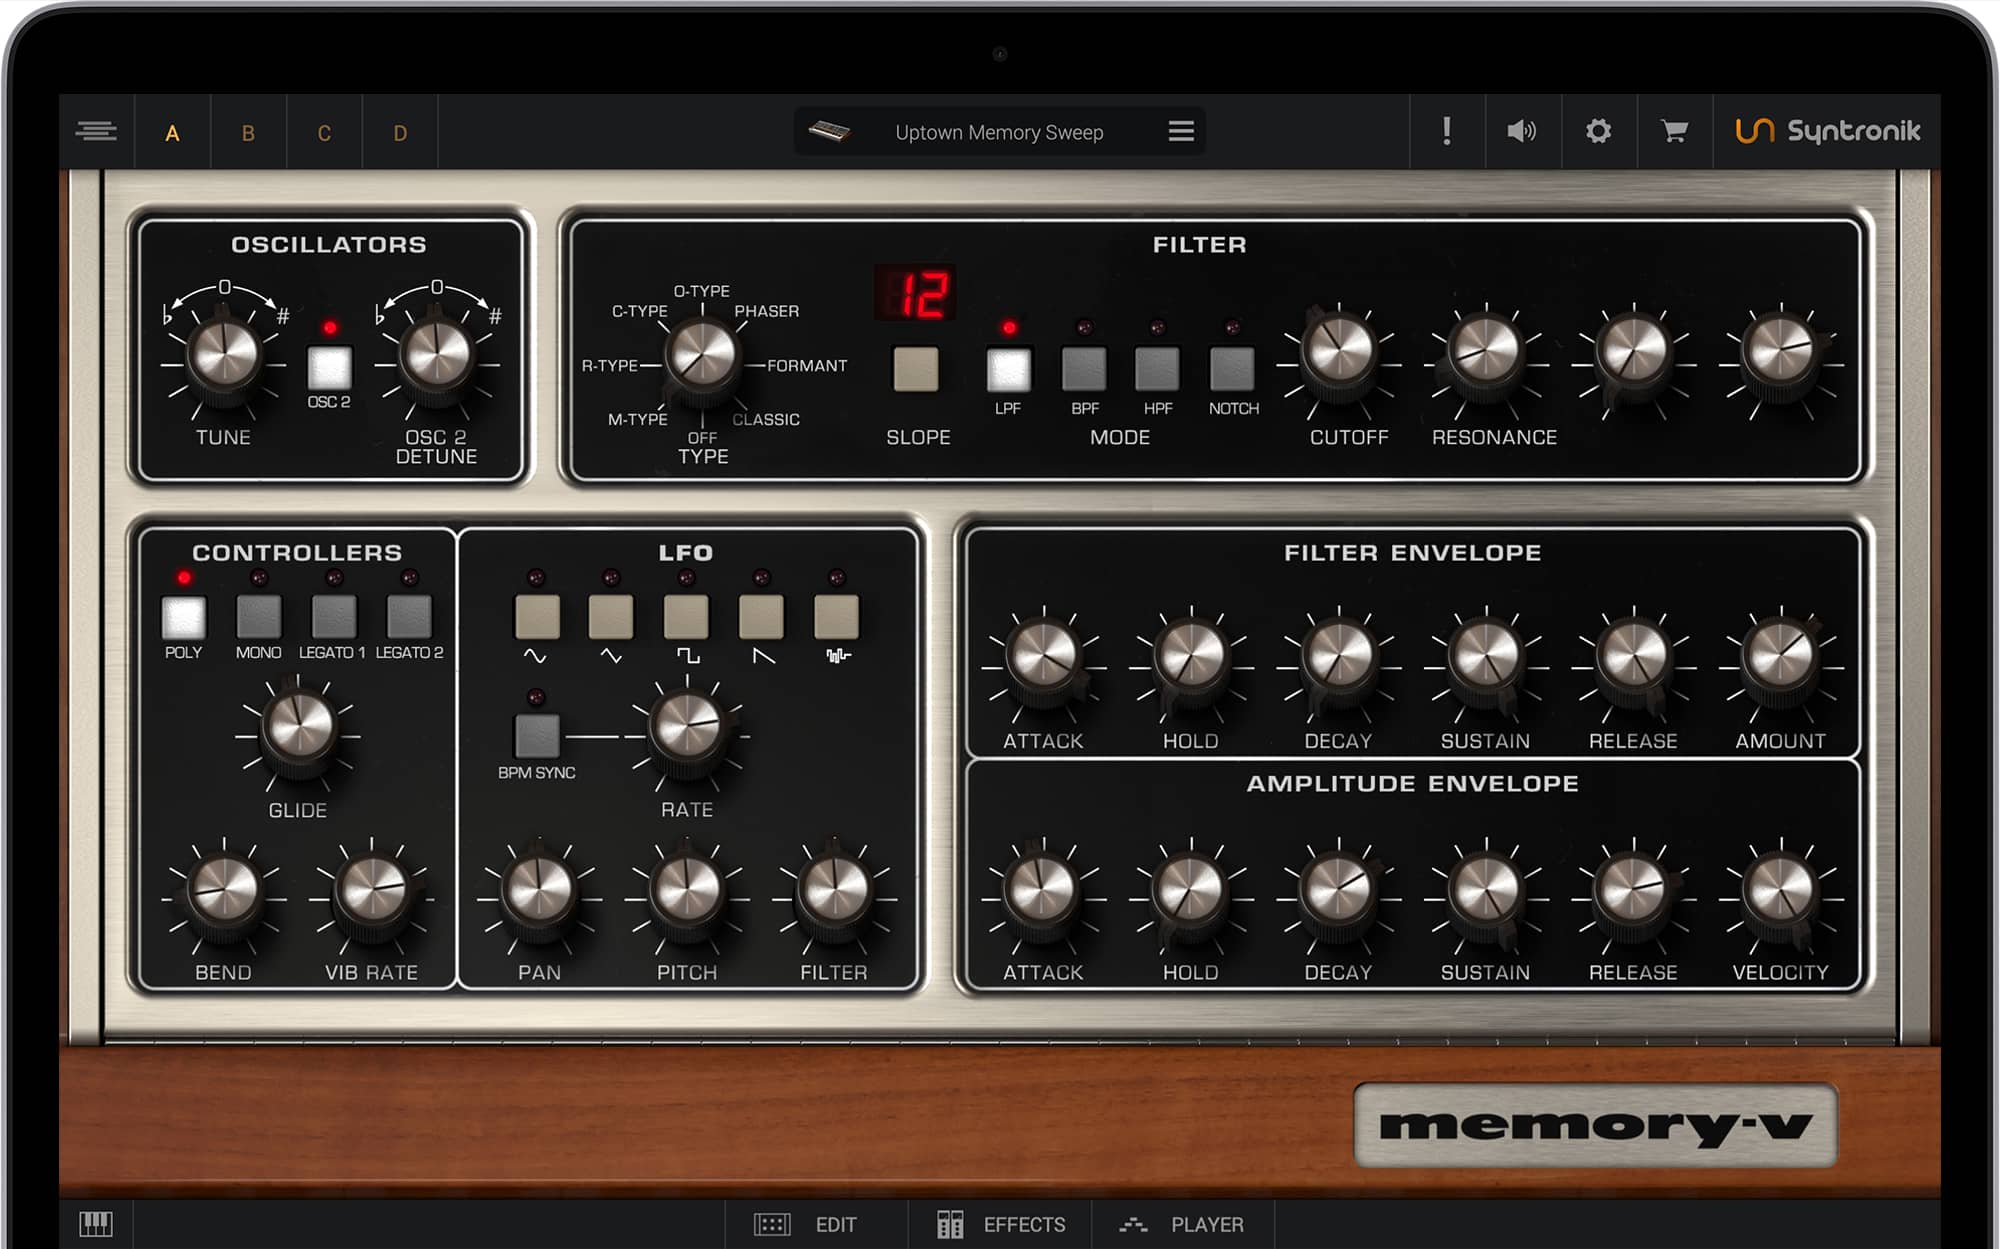Switch controller mode to MONO
The width and height of the screenshot is (2000, 1249).
(258, 617)
